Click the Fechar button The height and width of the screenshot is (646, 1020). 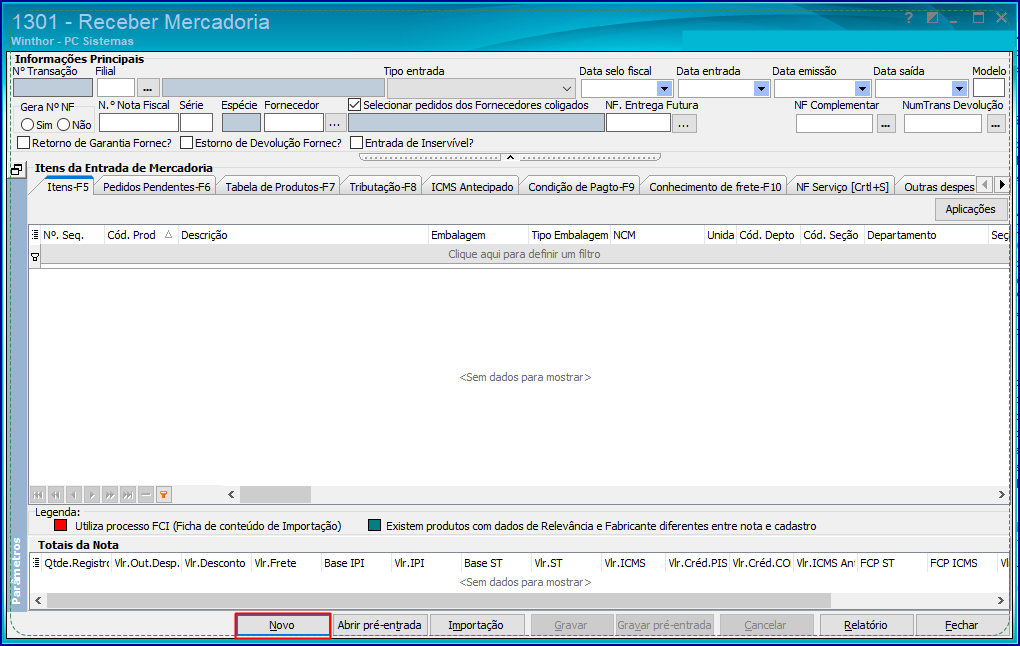click(961, 625)
